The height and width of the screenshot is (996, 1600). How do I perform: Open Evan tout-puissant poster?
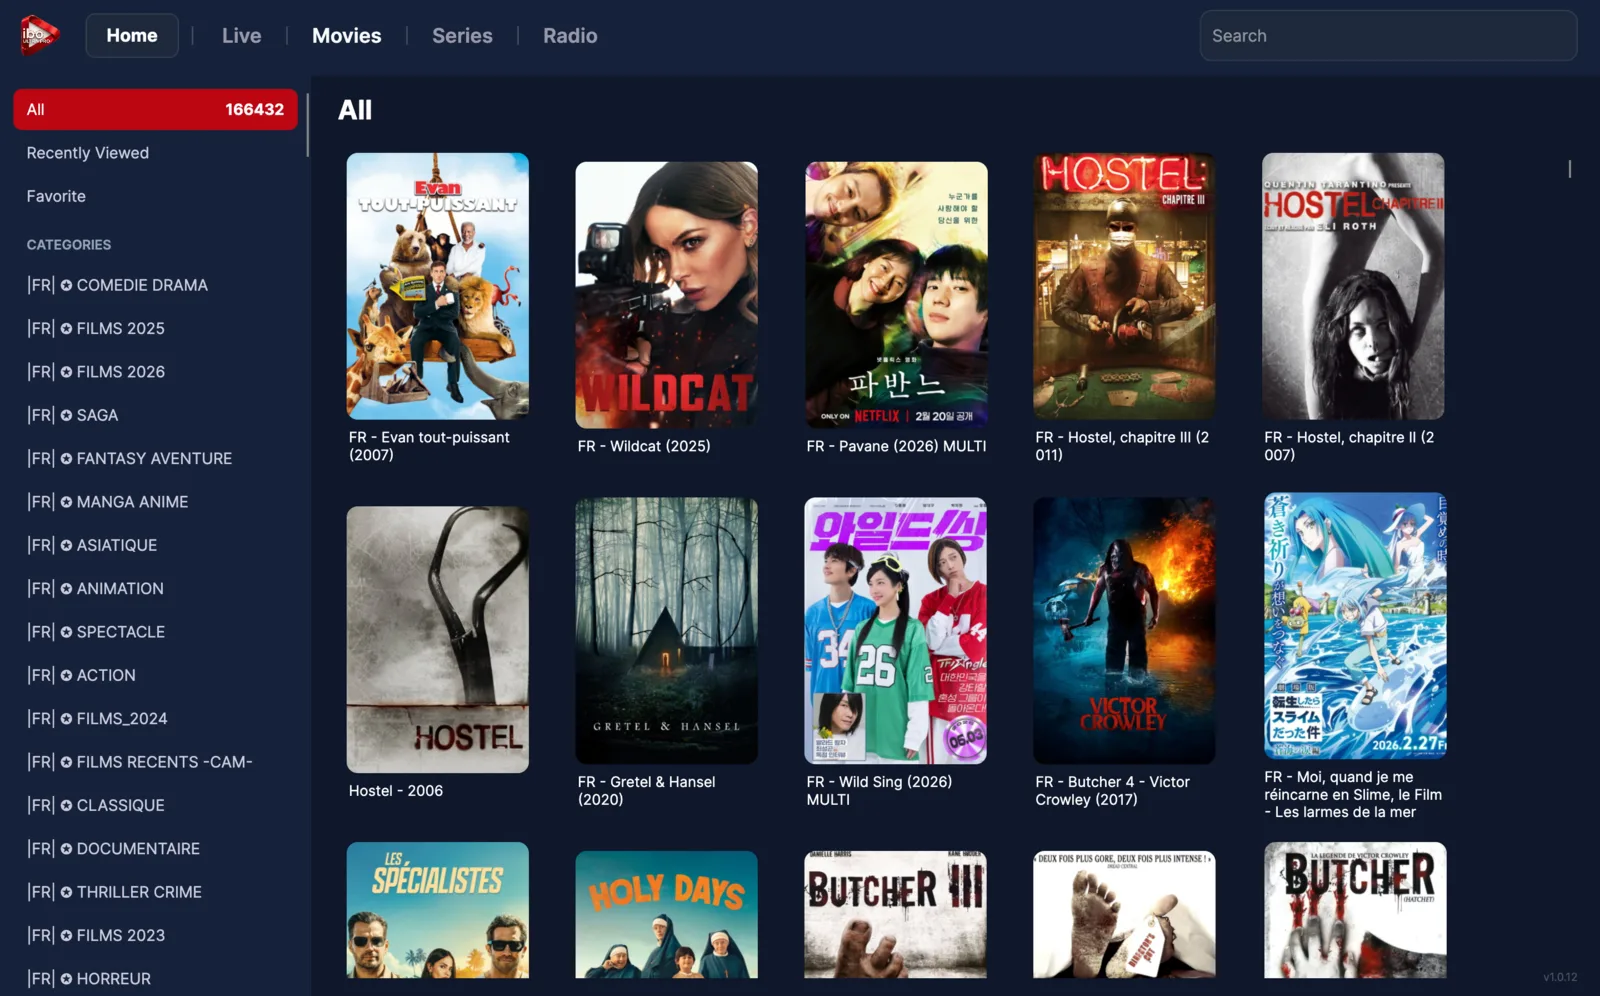[x=438, y=286]
